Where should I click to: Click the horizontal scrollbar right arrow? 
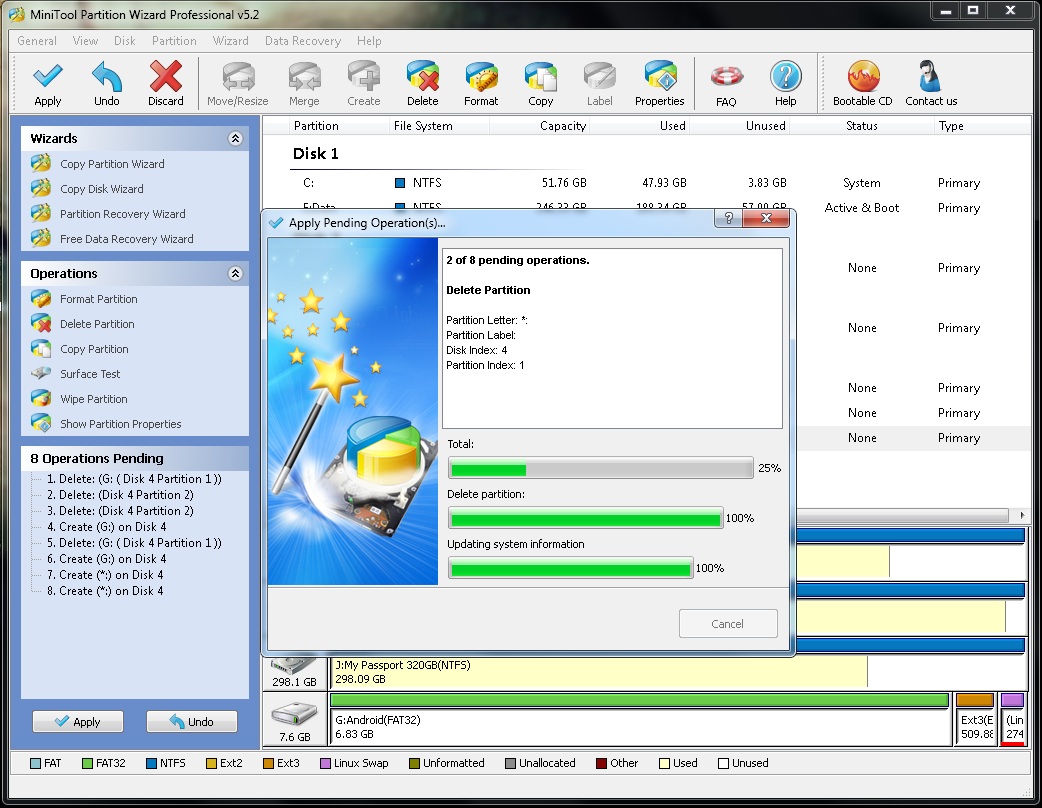(1021, 515)
